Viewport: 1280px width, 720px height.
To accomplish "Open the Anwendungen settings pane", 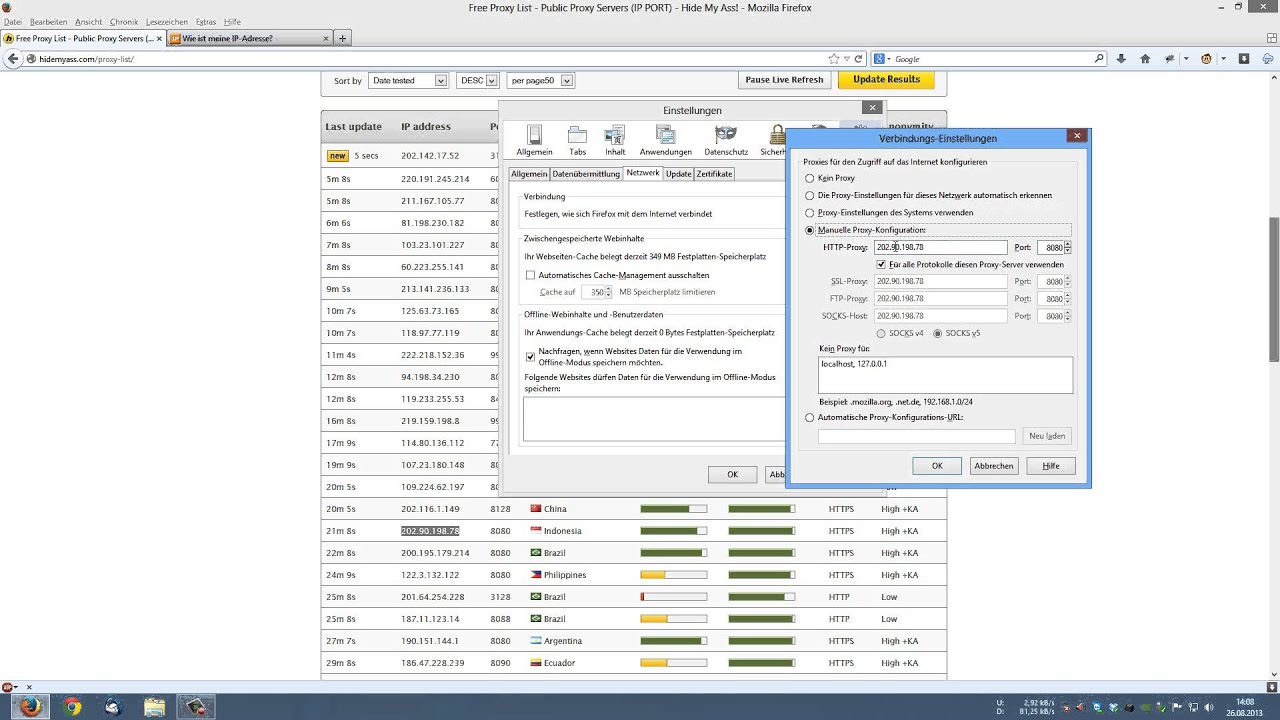I will [x=665, y=139].
